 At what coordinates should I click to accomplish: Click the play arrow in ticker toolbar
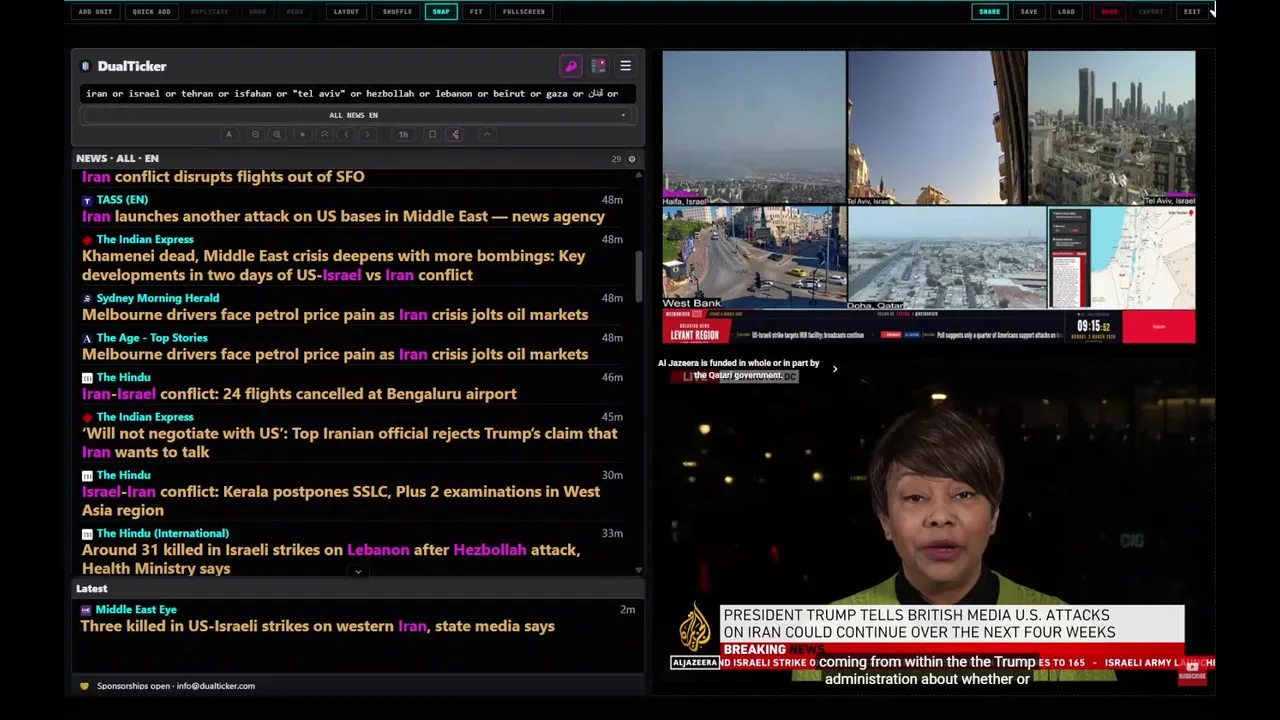(302, 134)
